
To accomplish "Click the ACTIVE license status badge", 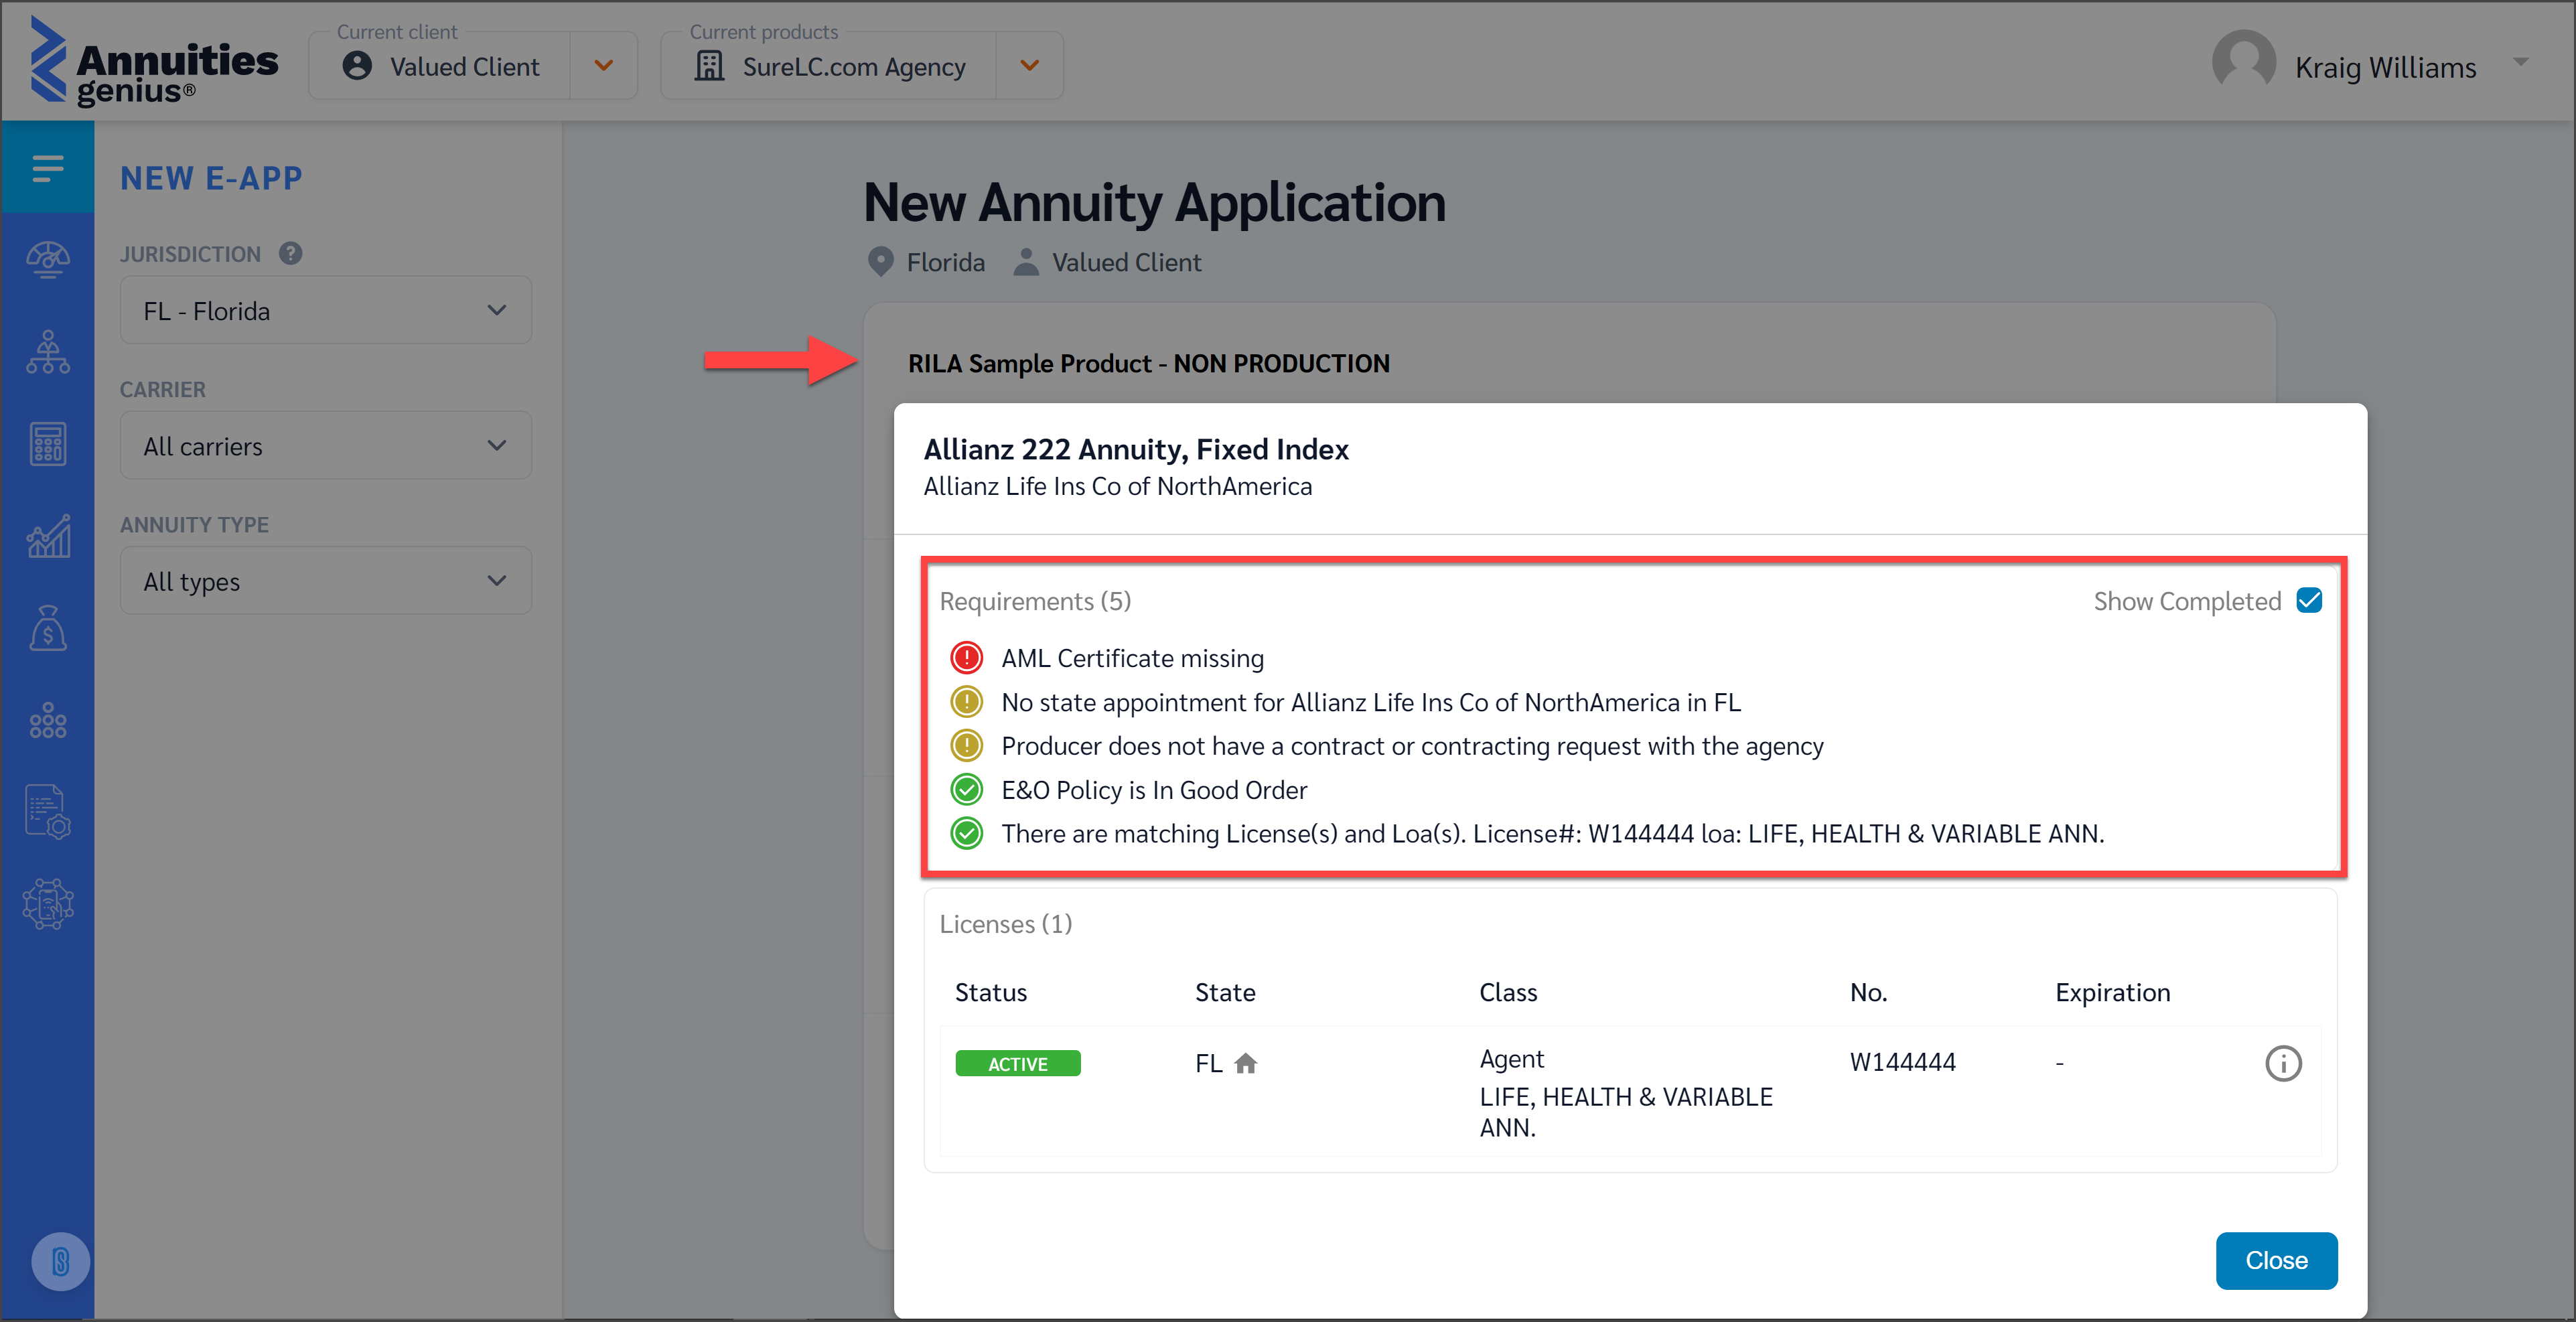I will pyautogui.click(x=1018, y=1063).
